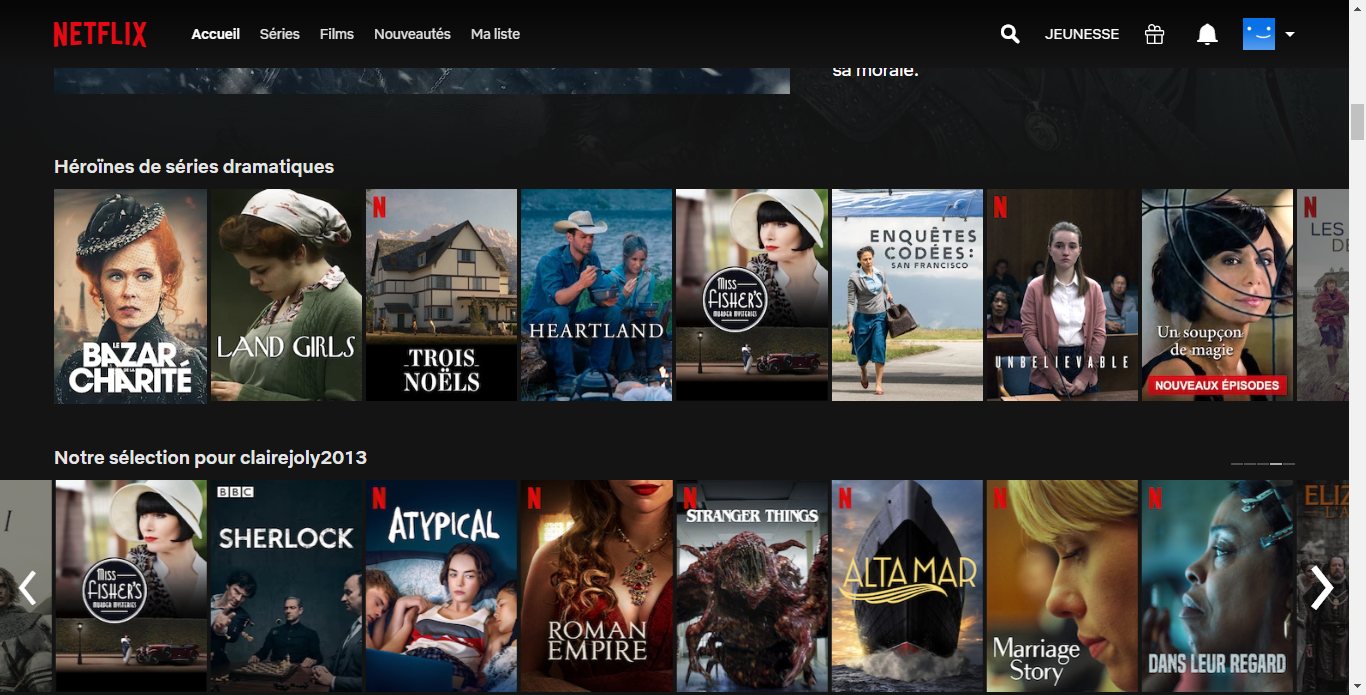This screenshot has height=695, width=1366.
Task: Click the blue smiley profile avatar
Action: (1258, 34)
